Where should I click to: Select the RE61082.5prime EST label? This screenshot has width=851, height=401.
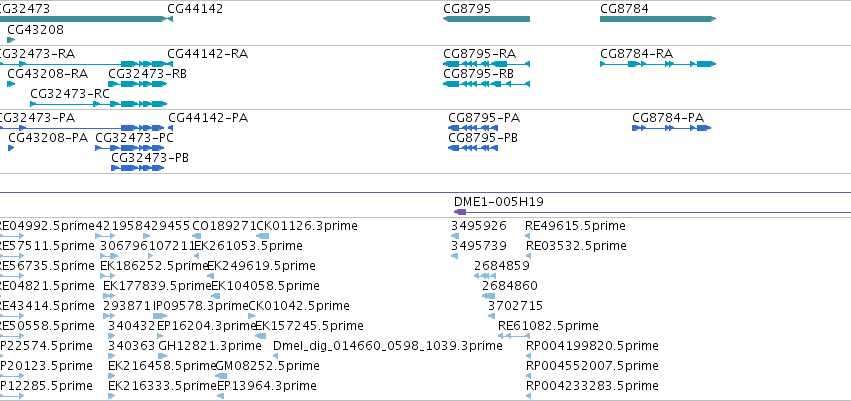pyautogui.click(x=548, y=326)
